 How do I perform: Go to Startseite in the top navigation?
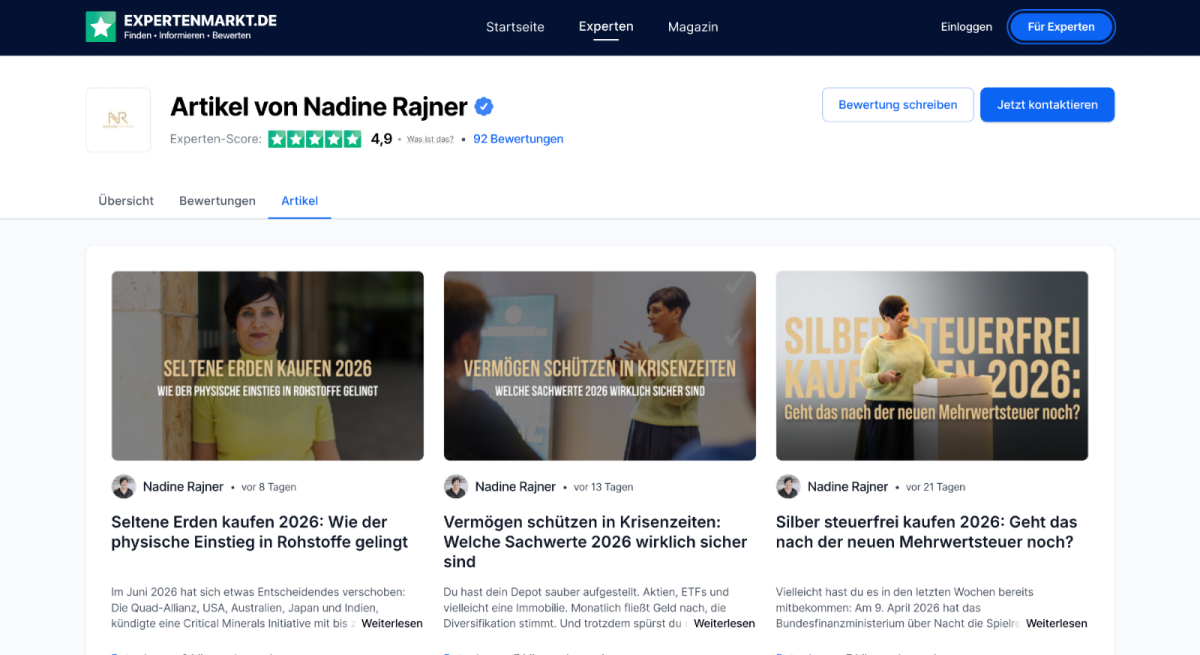coord(515,27)
